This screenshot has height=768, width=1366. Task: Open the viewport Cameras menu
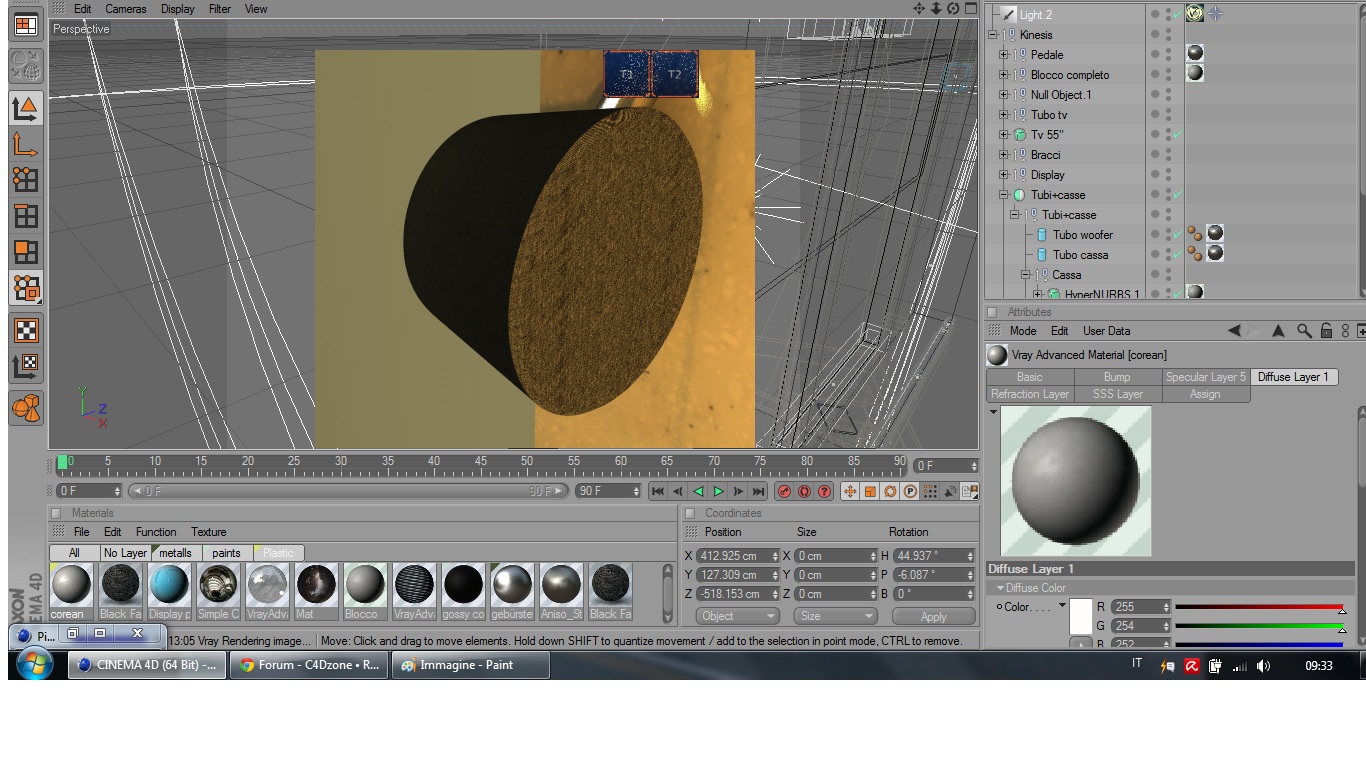point(126,9)
